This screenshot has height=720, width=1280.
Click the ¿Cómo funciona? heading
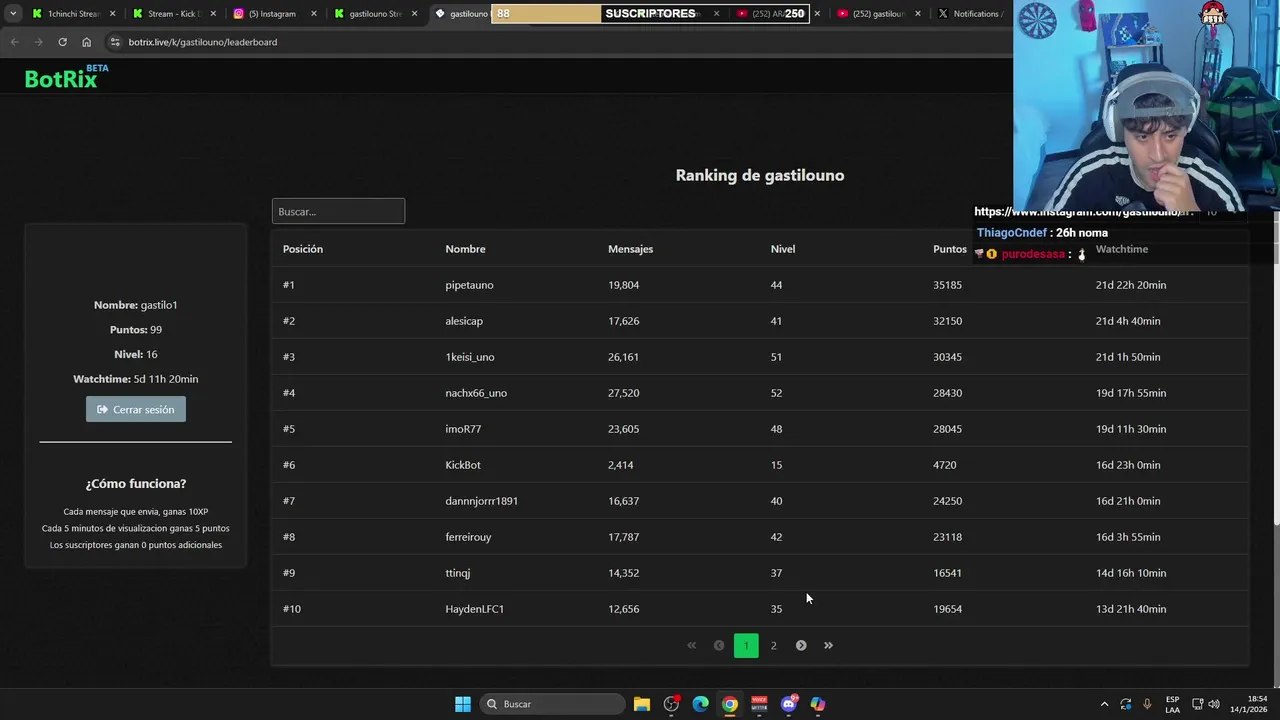tap(136, 483)
